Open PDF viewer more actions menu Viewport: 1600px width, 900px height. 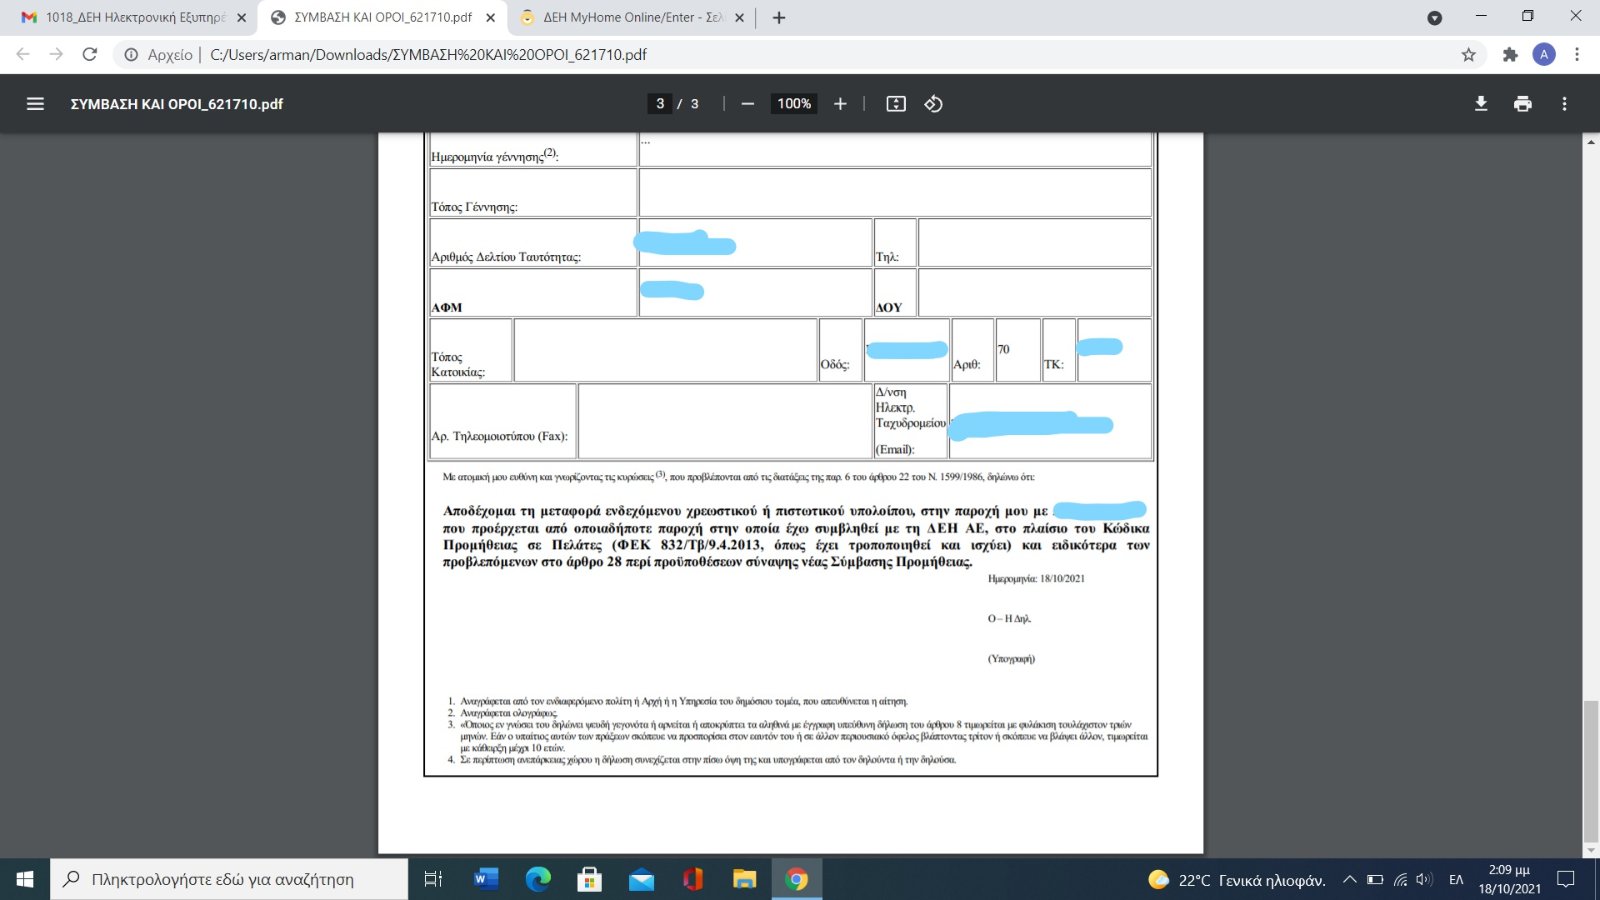click(x=1565, y=104)
